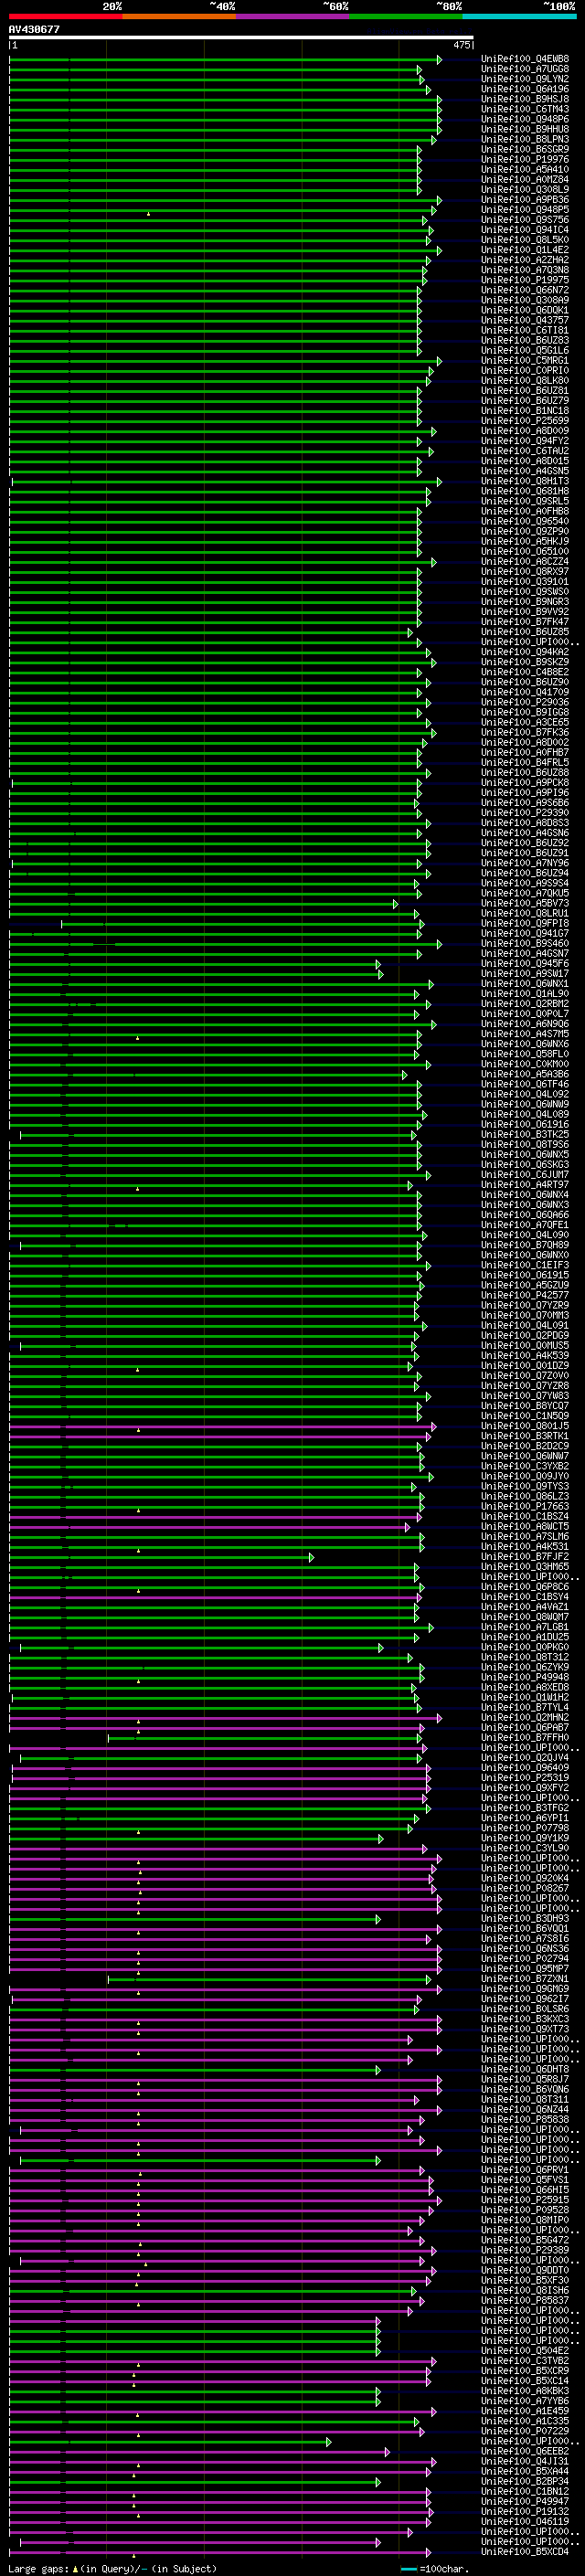585x2576 pixels.
Task: Click the orange ~40% legend segment
Action: pos(179,16)
